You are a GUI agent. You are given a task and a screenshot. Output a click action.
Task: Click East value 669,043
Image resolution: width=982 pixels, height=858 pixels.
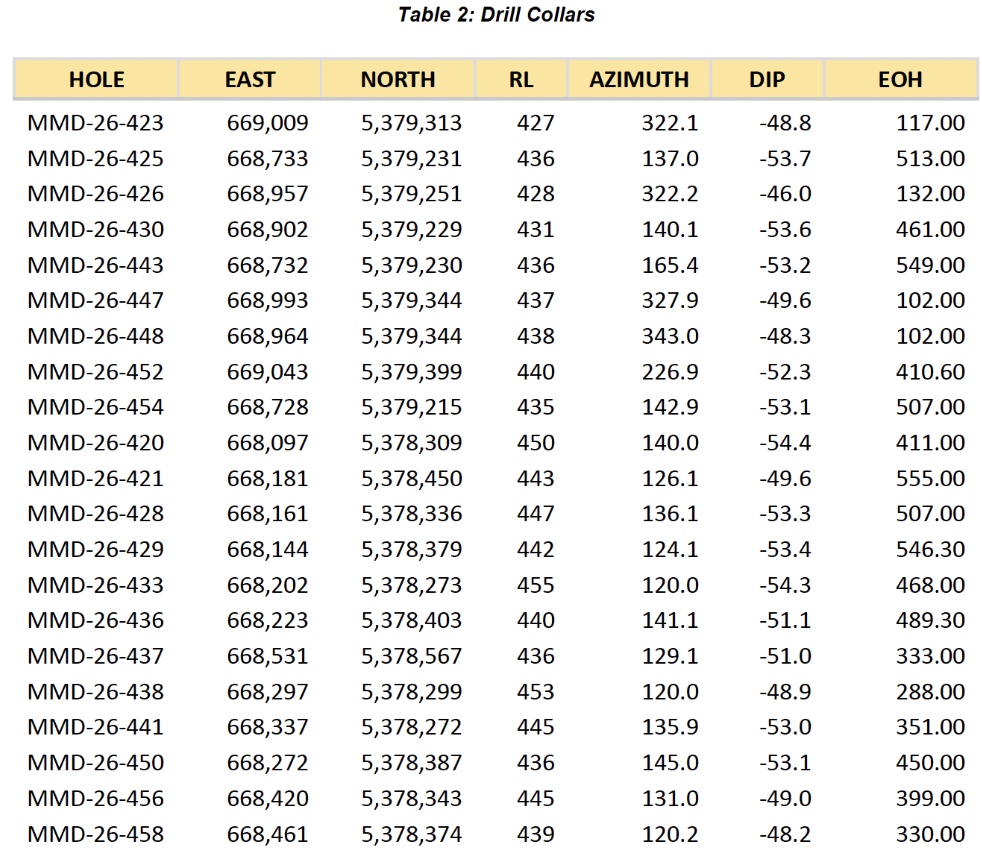pos(267,372)
